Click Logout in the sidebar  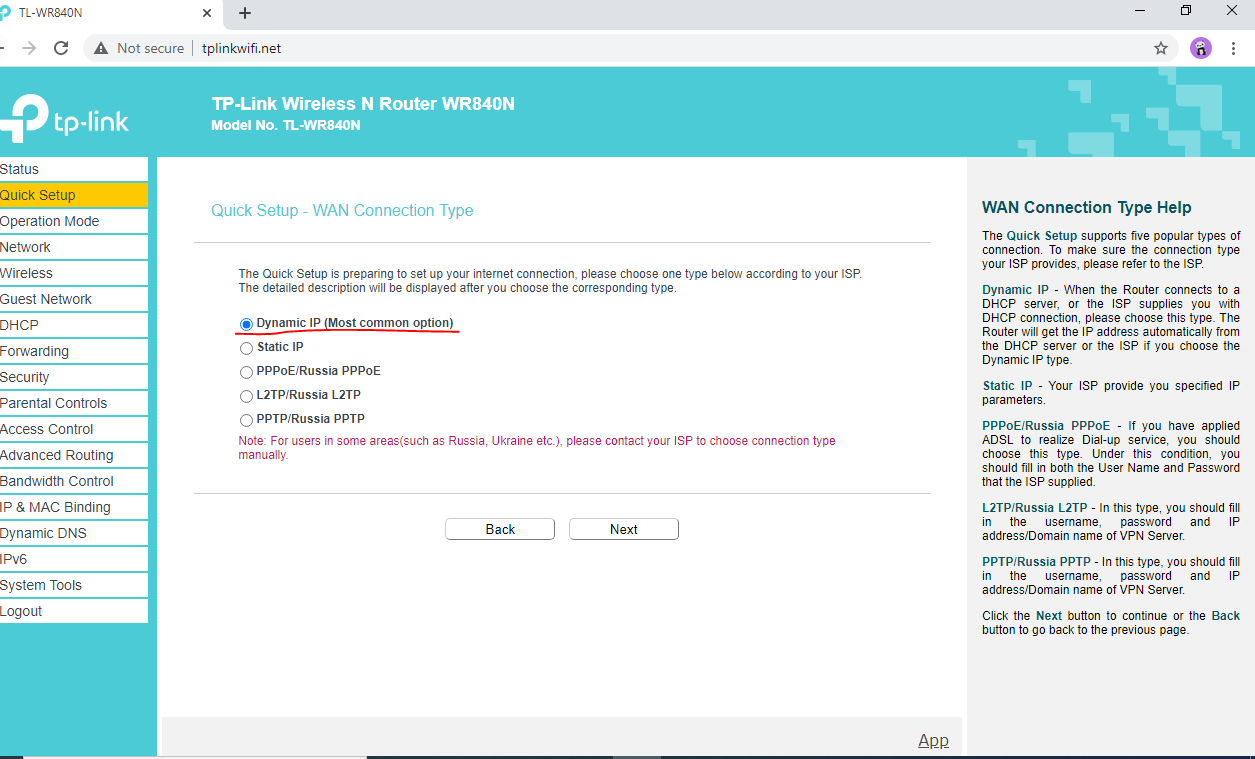click(x=74, y=611)
